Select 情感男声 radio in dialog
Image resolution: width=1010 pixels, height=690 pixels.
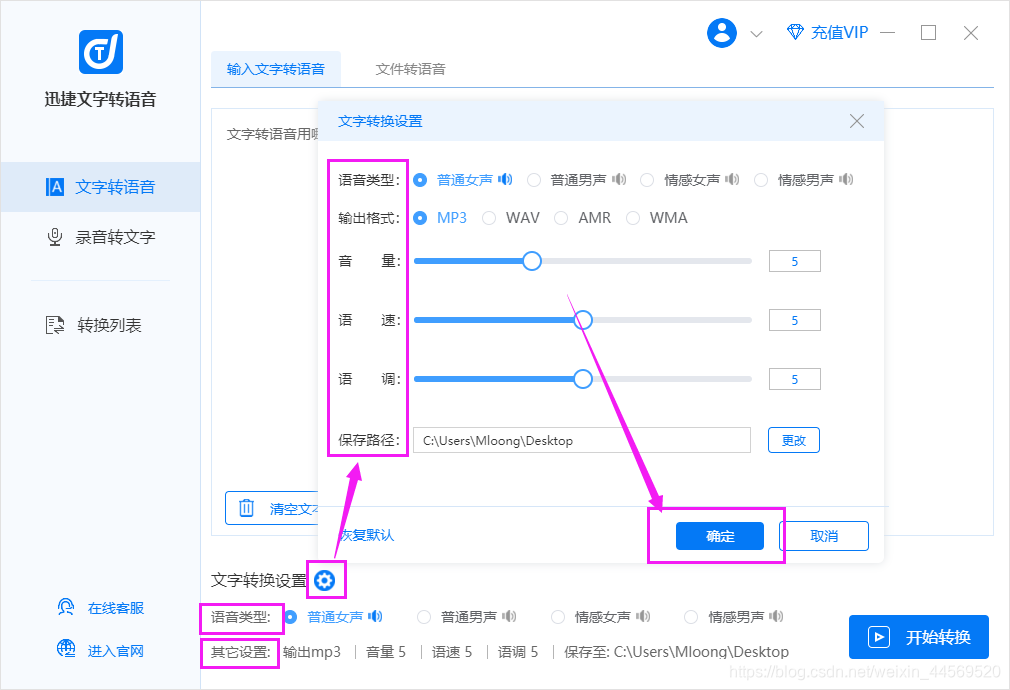(x=761, y=180)
